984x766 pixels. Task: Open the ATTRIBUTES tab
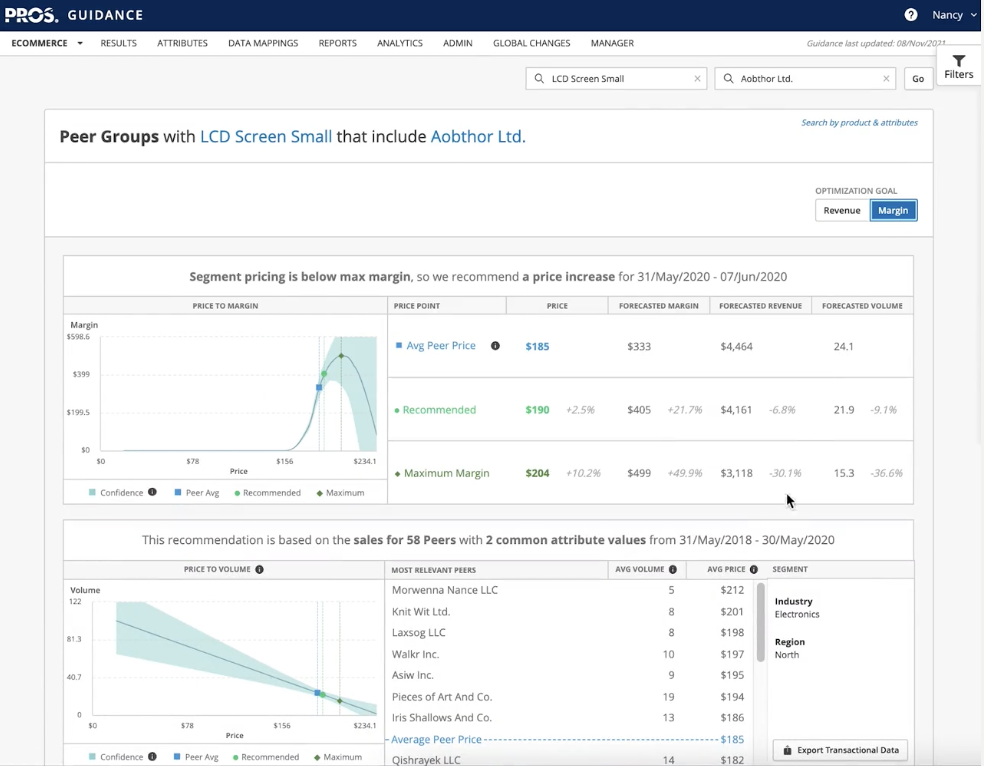click(182, 43)
